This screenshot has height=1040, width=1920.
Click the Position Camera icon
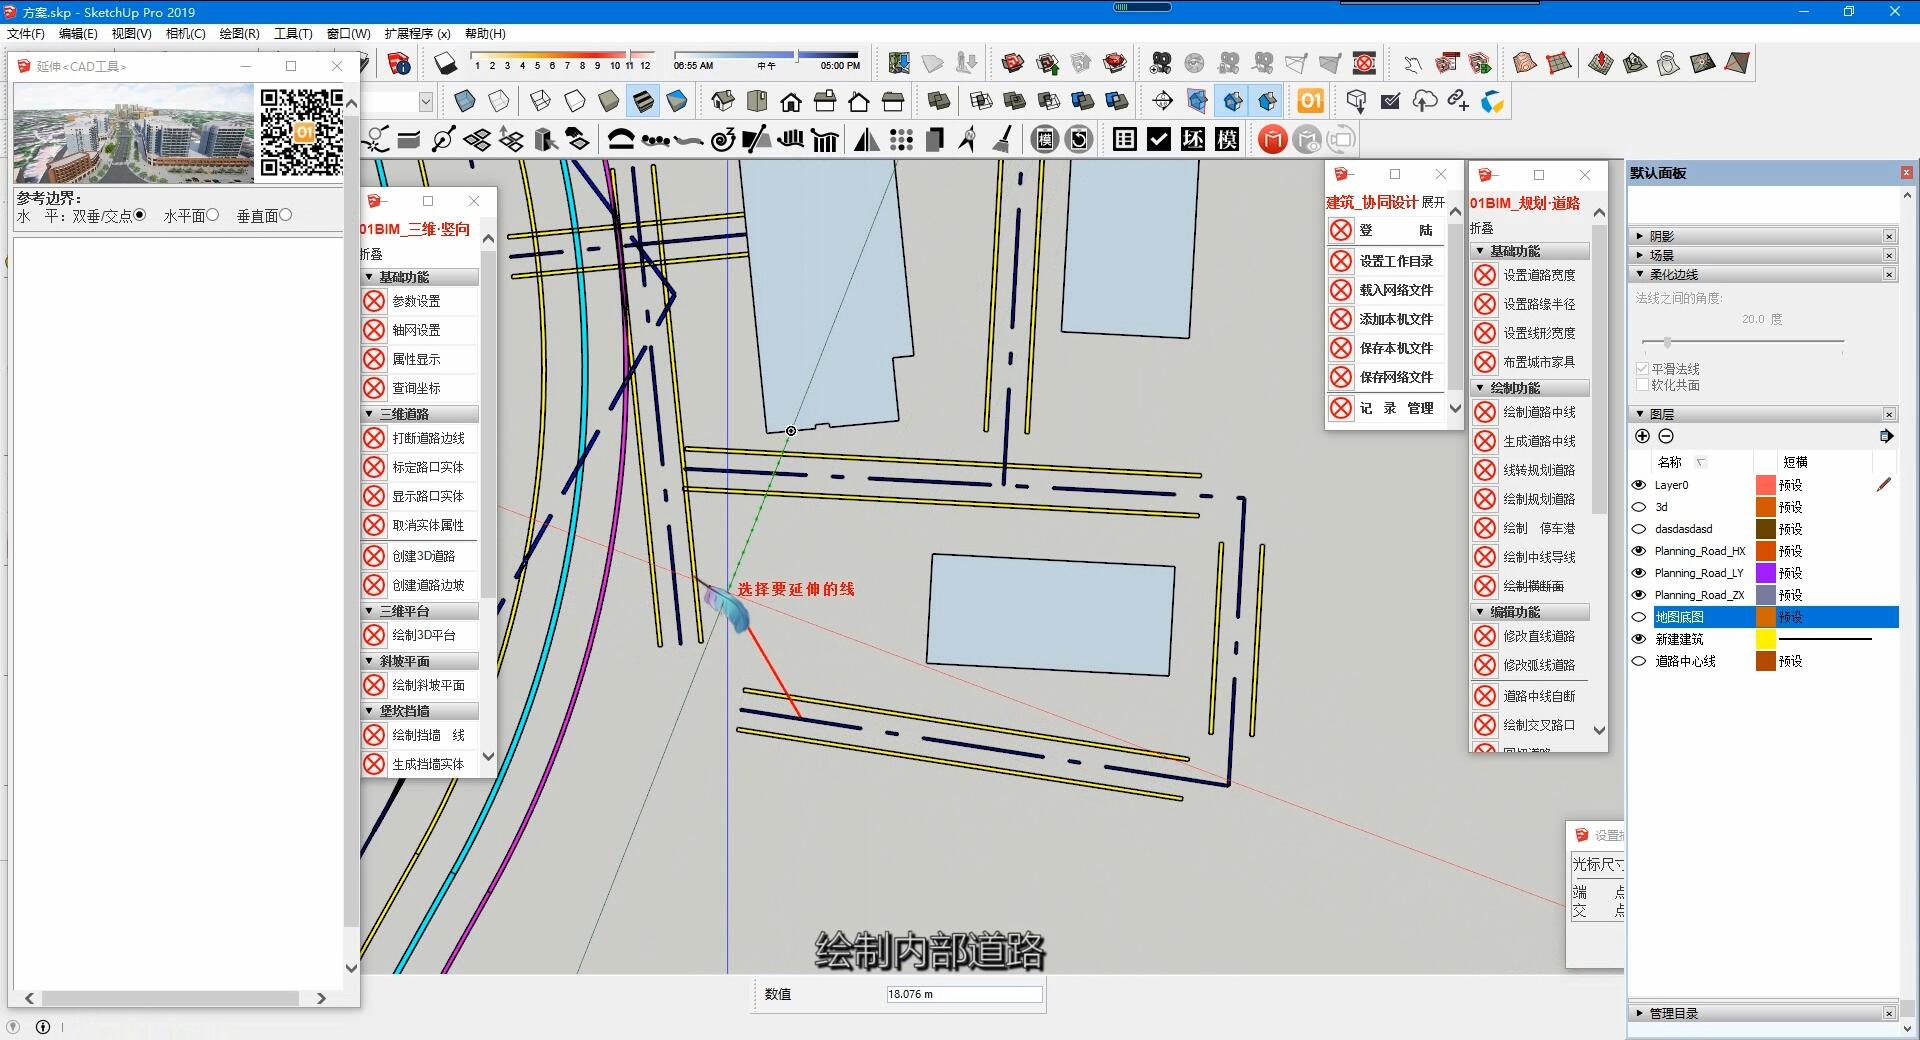[1161, 63]
